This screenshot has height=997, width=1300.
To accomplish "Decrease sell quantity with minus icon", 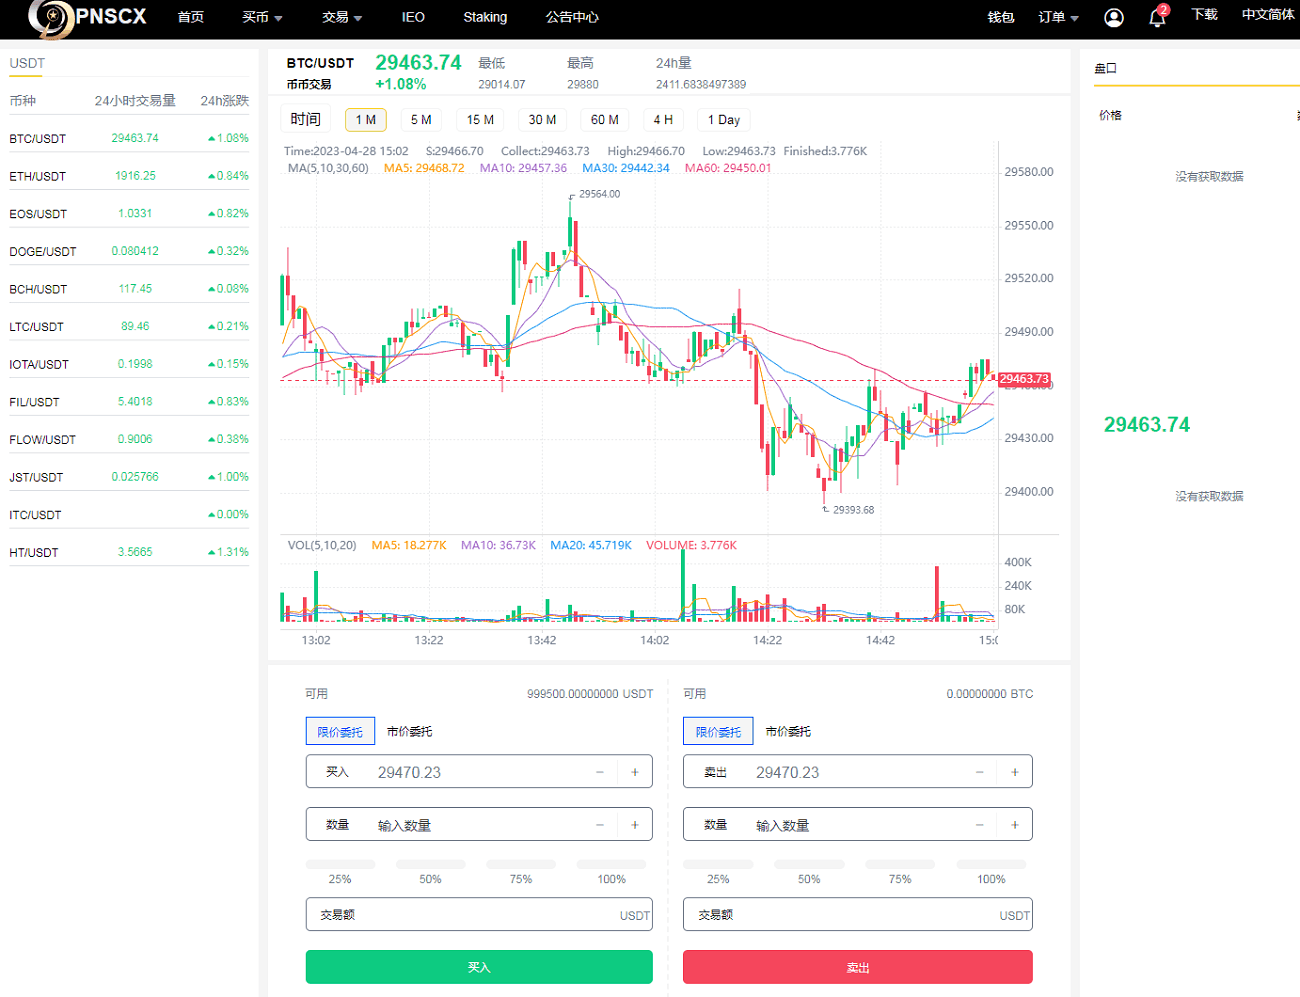I will click(x=979, y=825).
